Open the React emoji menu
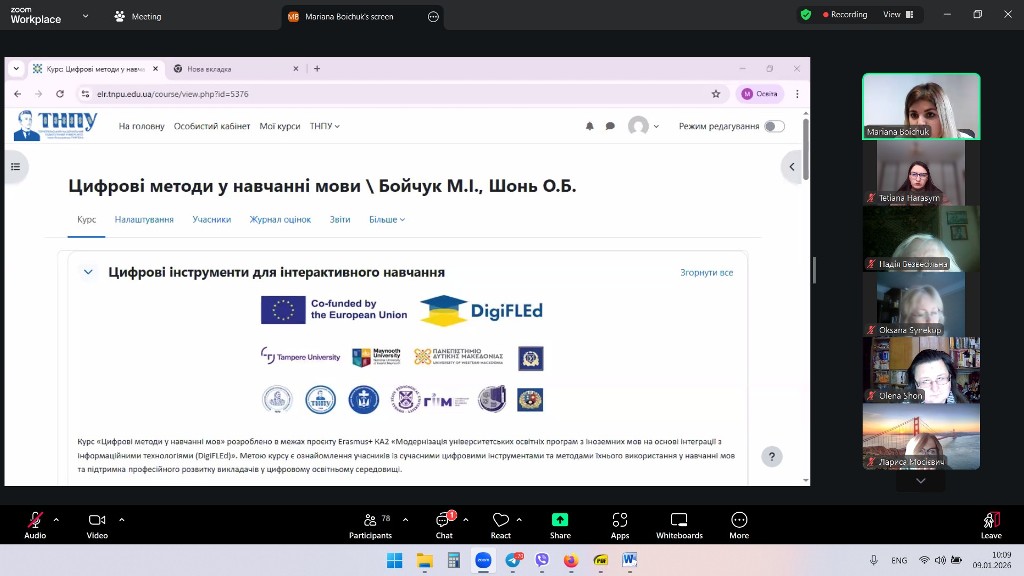 pos(501,520)
